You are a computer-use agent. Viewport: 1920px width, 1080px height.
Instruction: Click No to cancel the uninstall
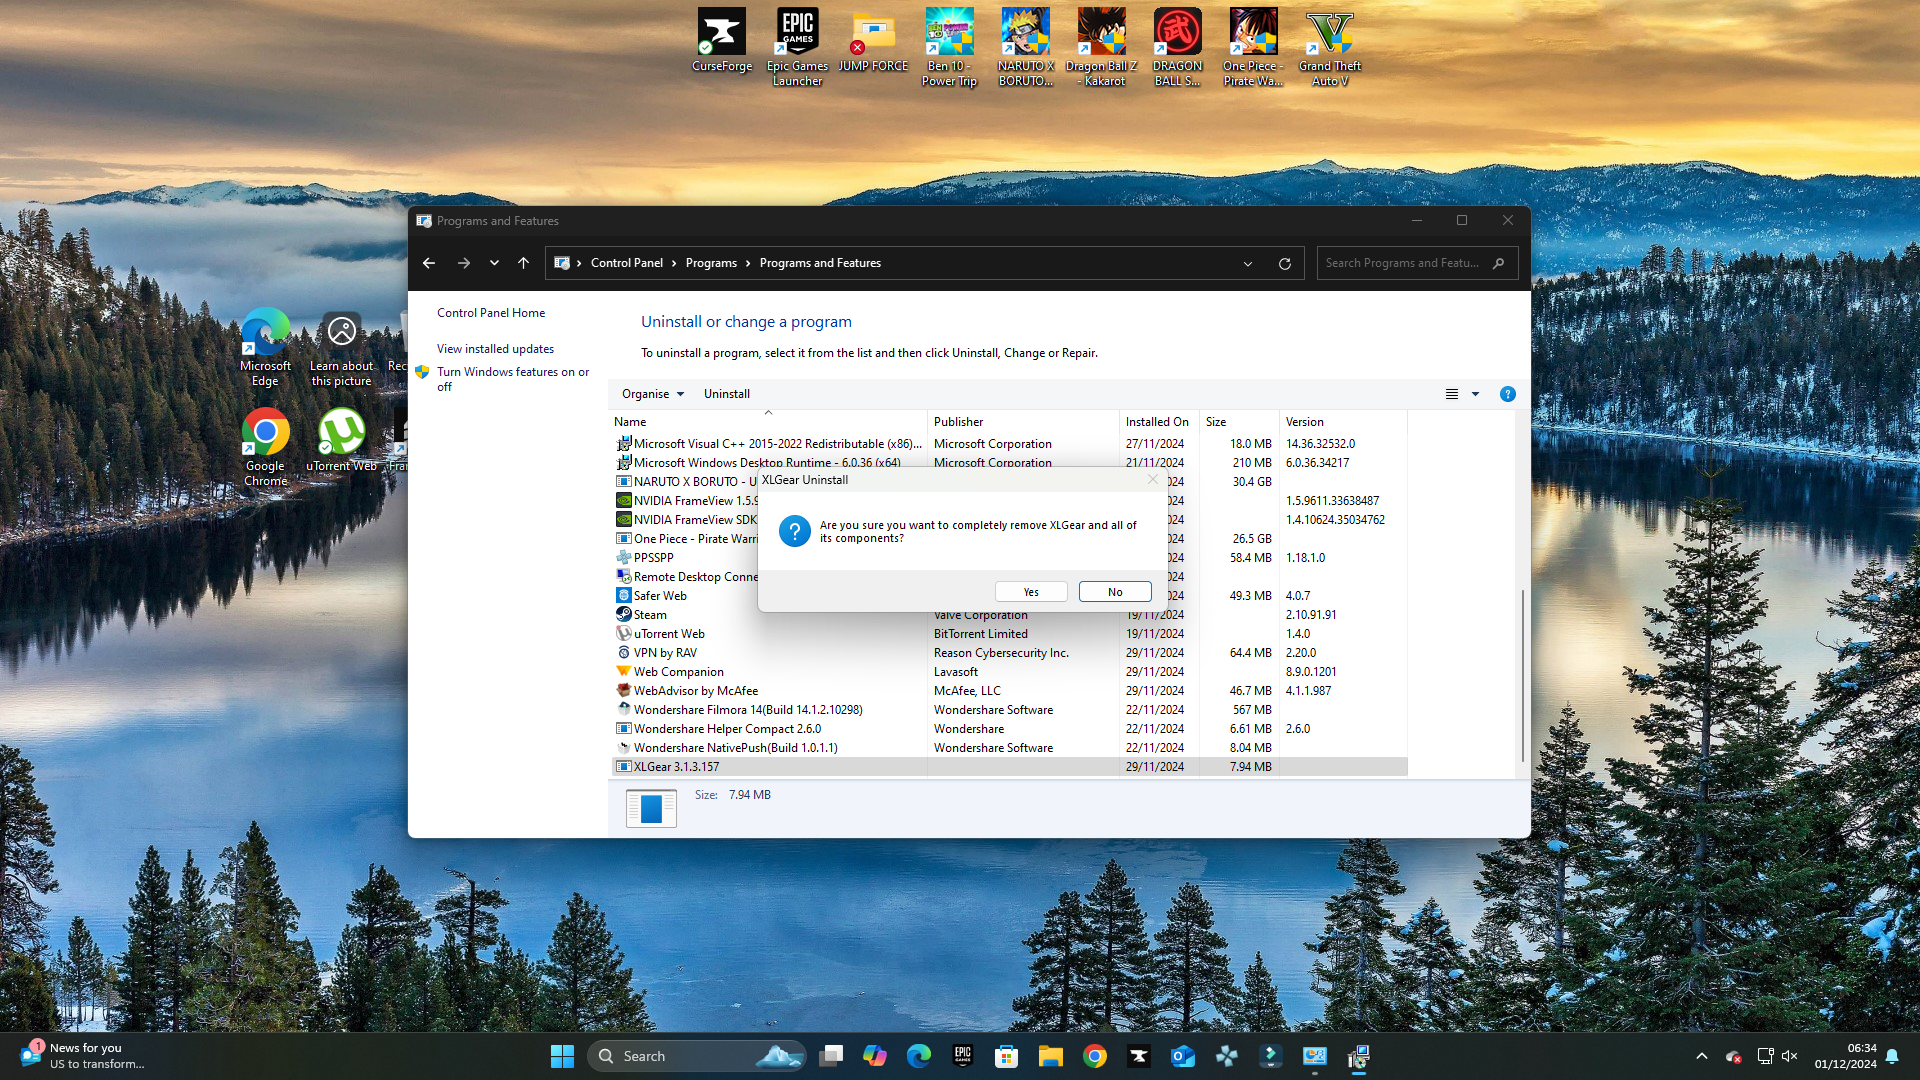1115,592
